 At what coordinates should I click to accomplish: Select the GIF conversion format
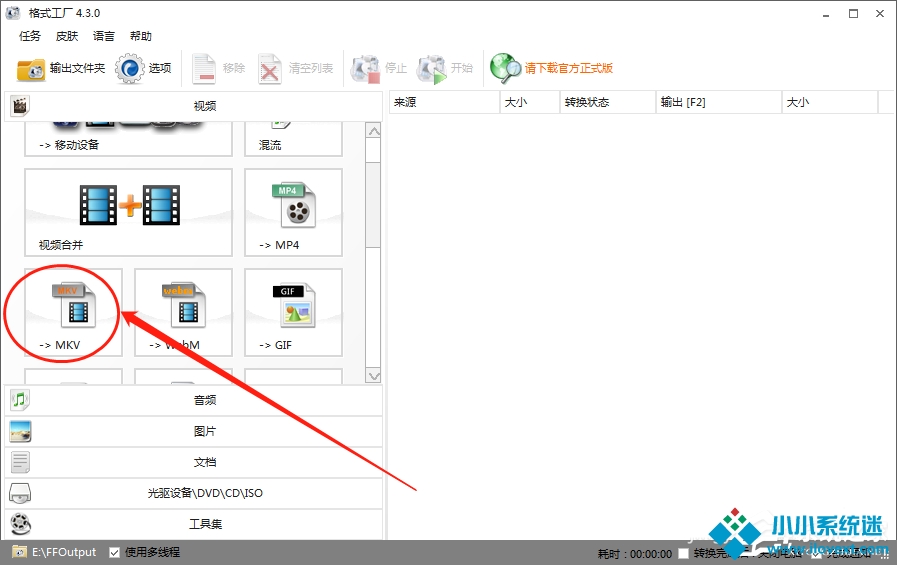pos(293,311)
